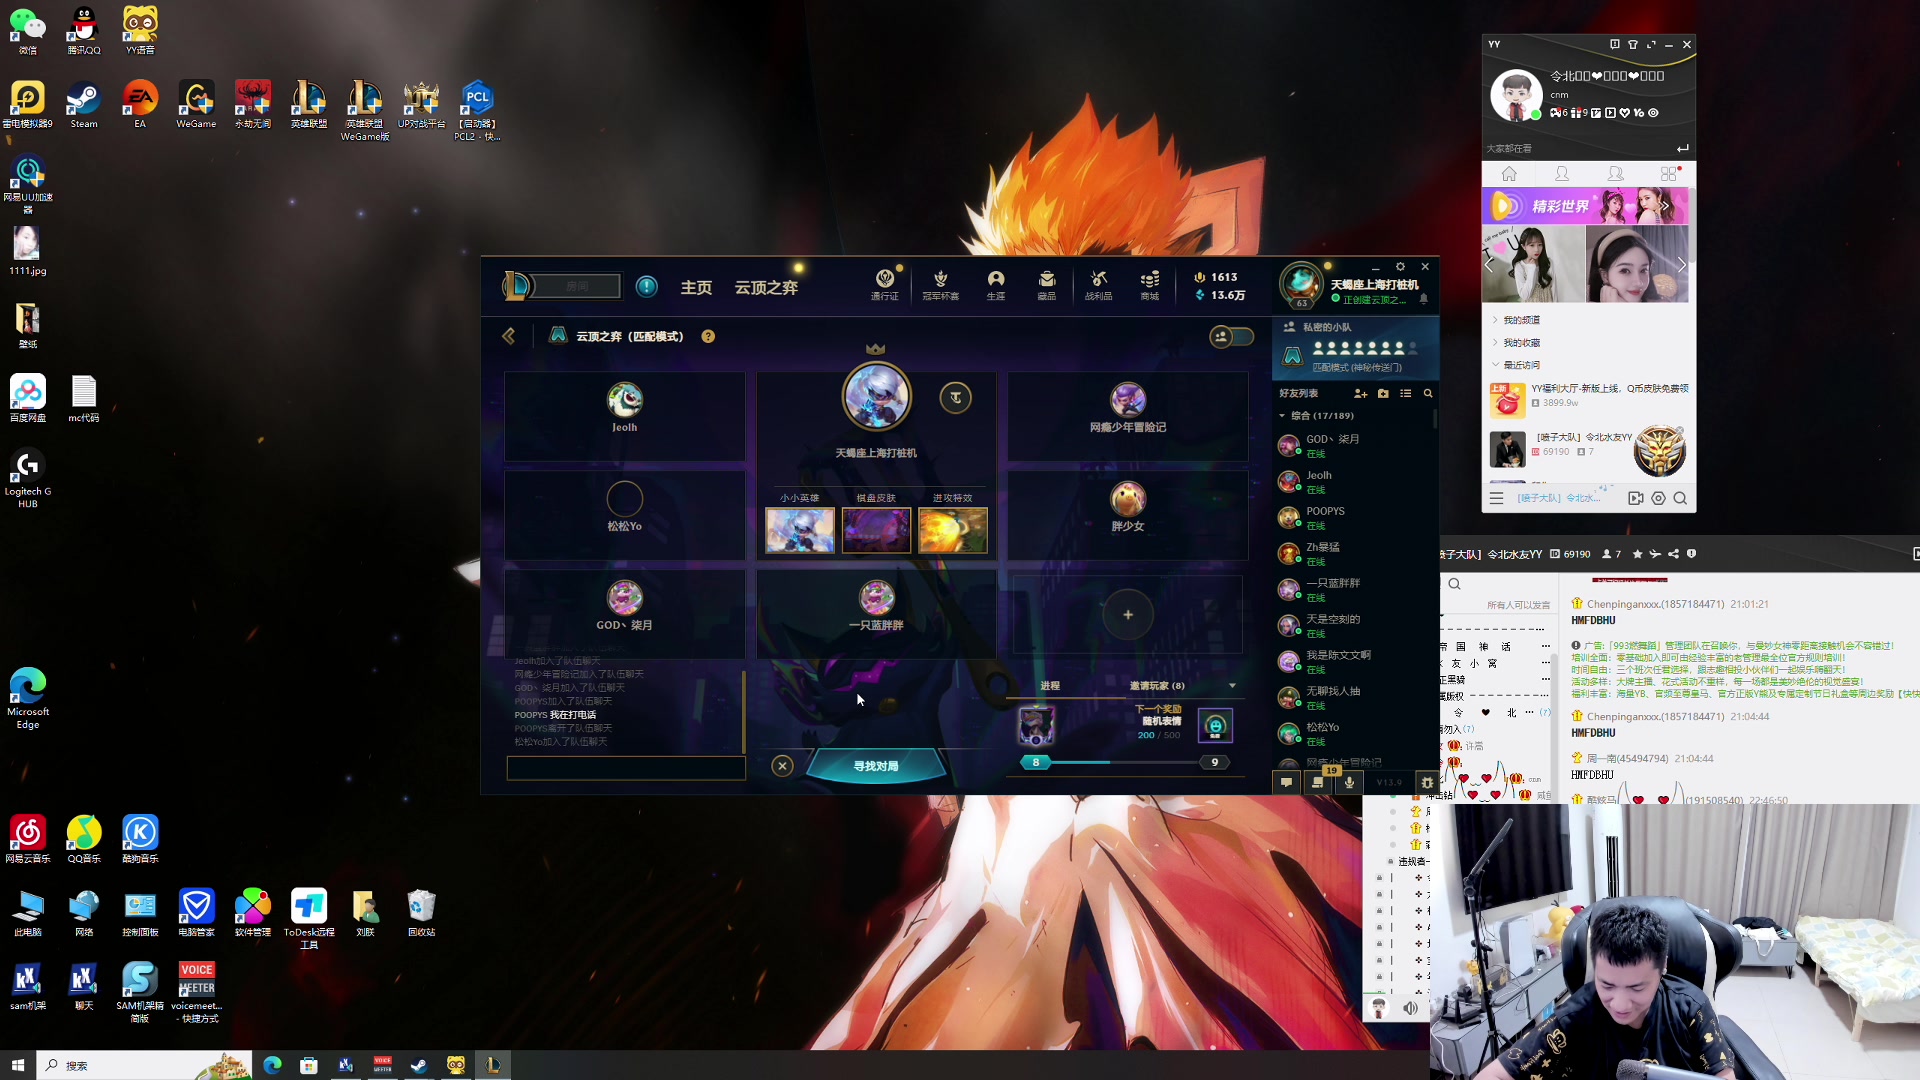The image size is (1920, 1080).
Task: Open YY home tab icon
Action: tap(1509, 174)
